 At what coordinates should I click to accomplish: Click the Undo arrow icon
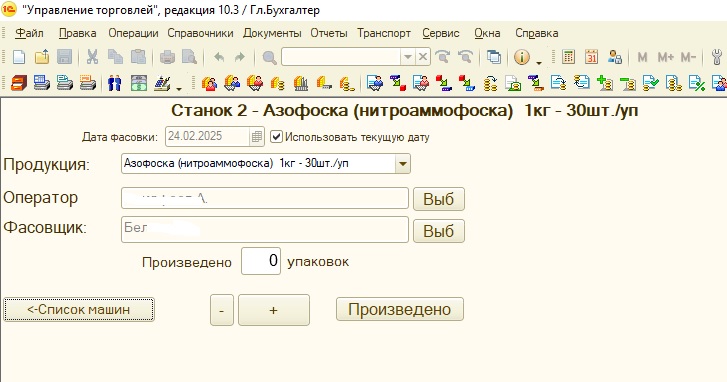coord(219,57)
